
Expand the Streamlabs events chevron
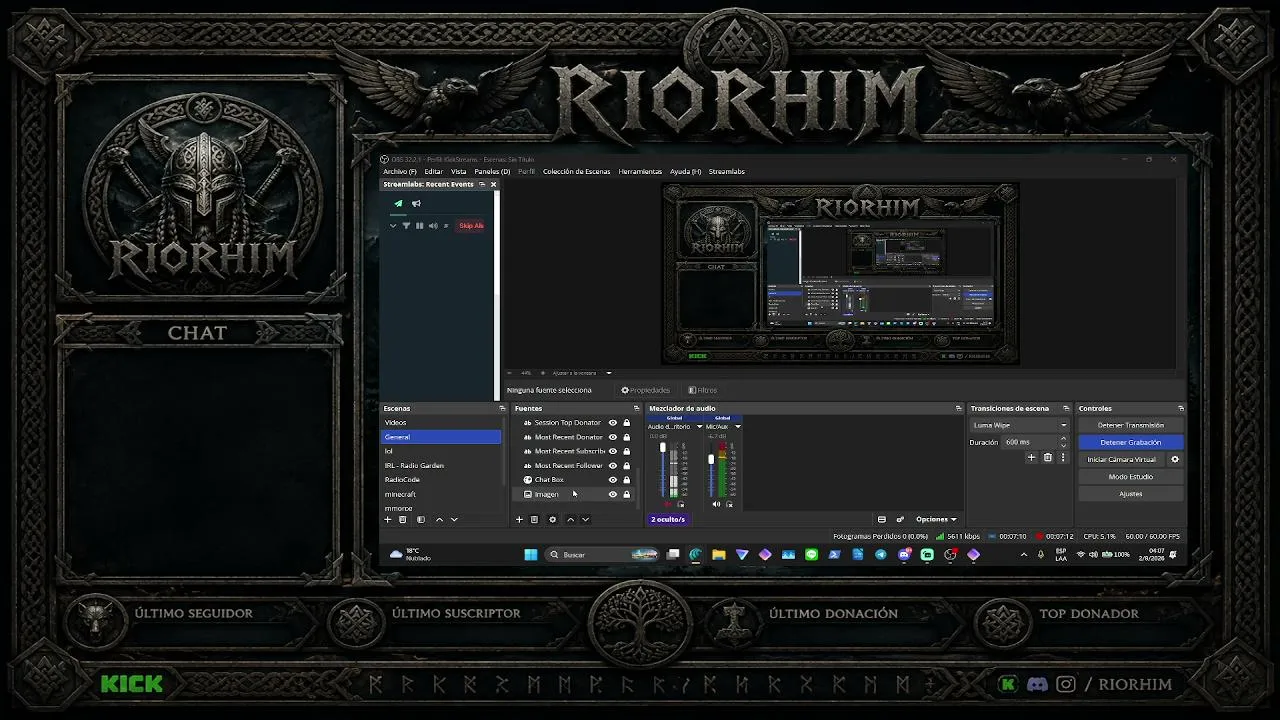tap(393, 226)
